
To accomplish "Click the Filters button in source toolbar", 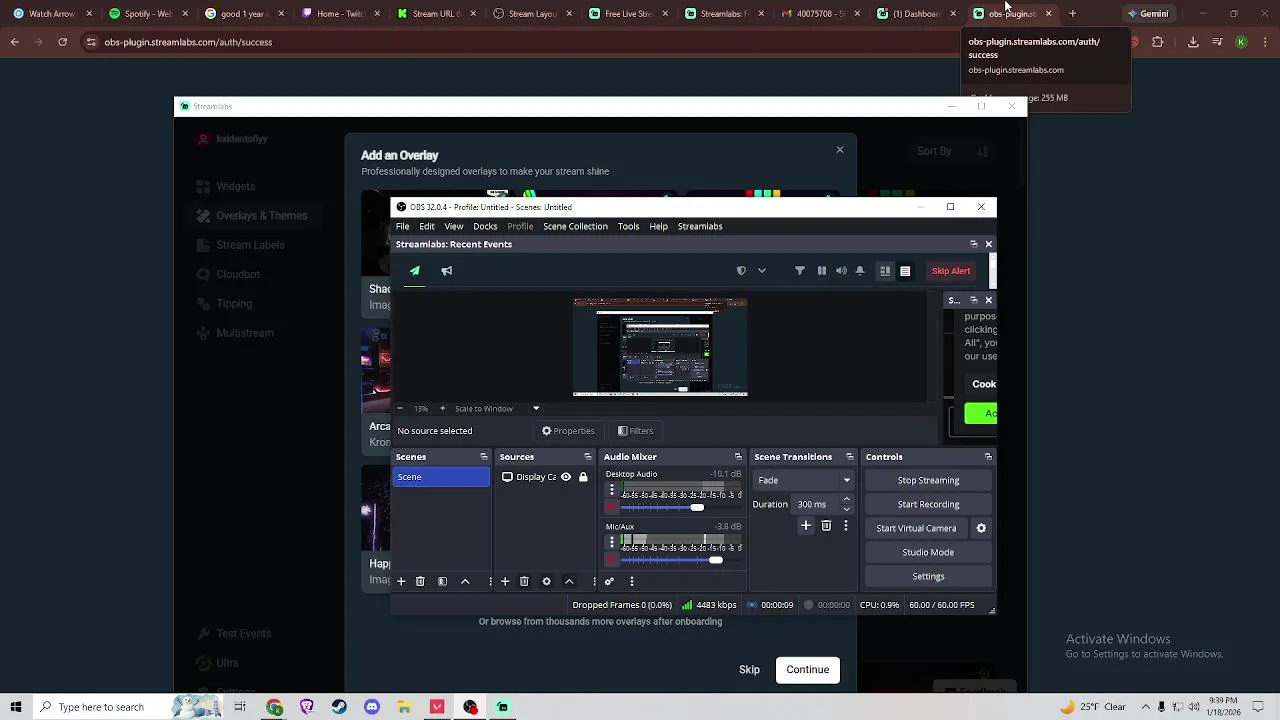I will tap(636, 431).
